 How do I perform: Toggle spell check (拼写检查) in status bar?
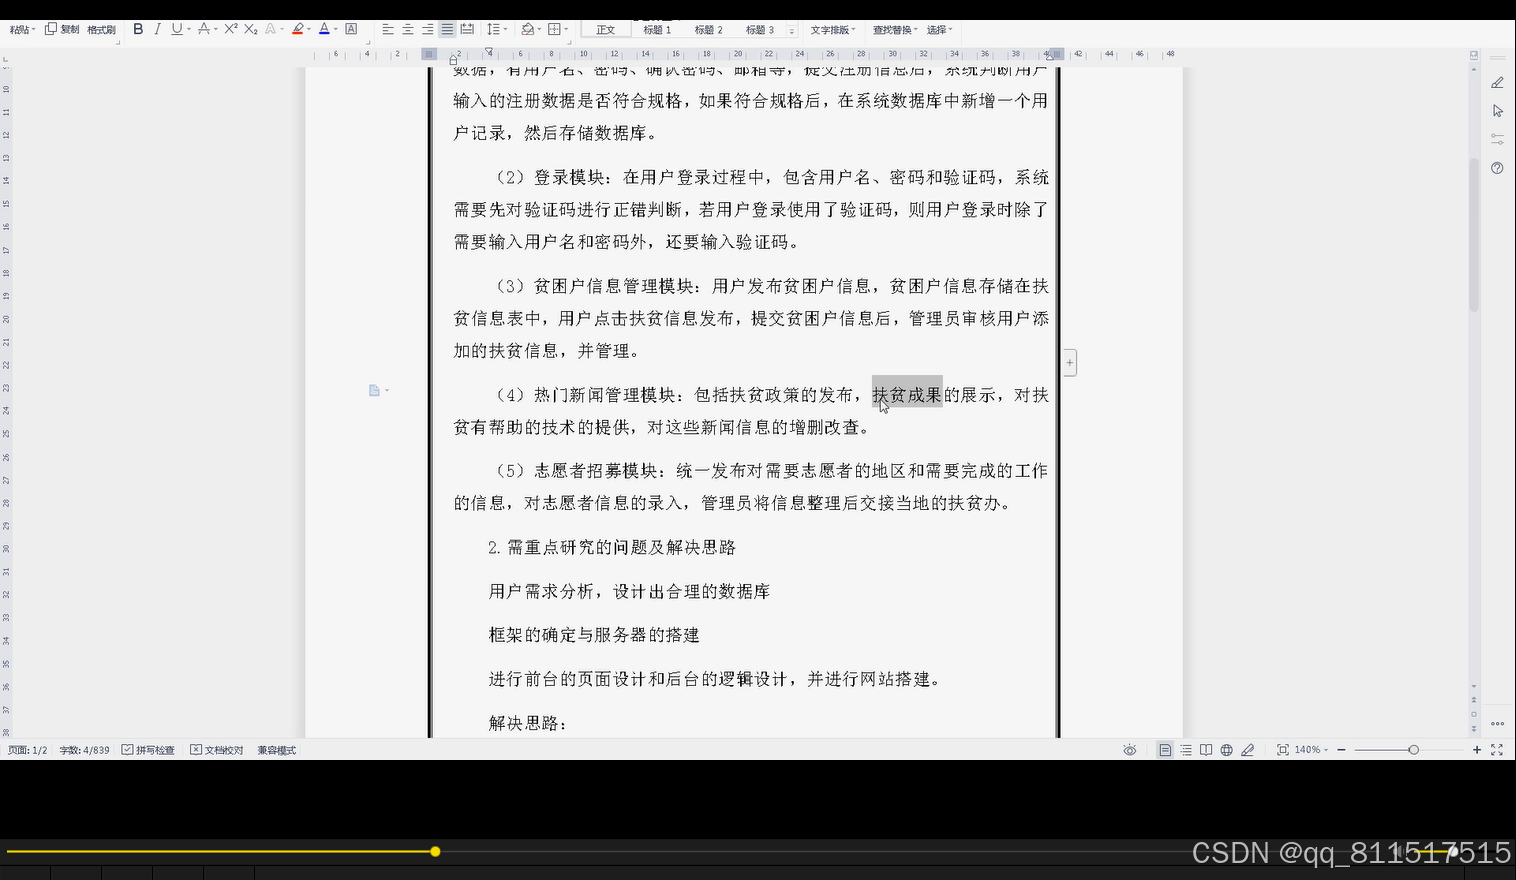(148, 749)
